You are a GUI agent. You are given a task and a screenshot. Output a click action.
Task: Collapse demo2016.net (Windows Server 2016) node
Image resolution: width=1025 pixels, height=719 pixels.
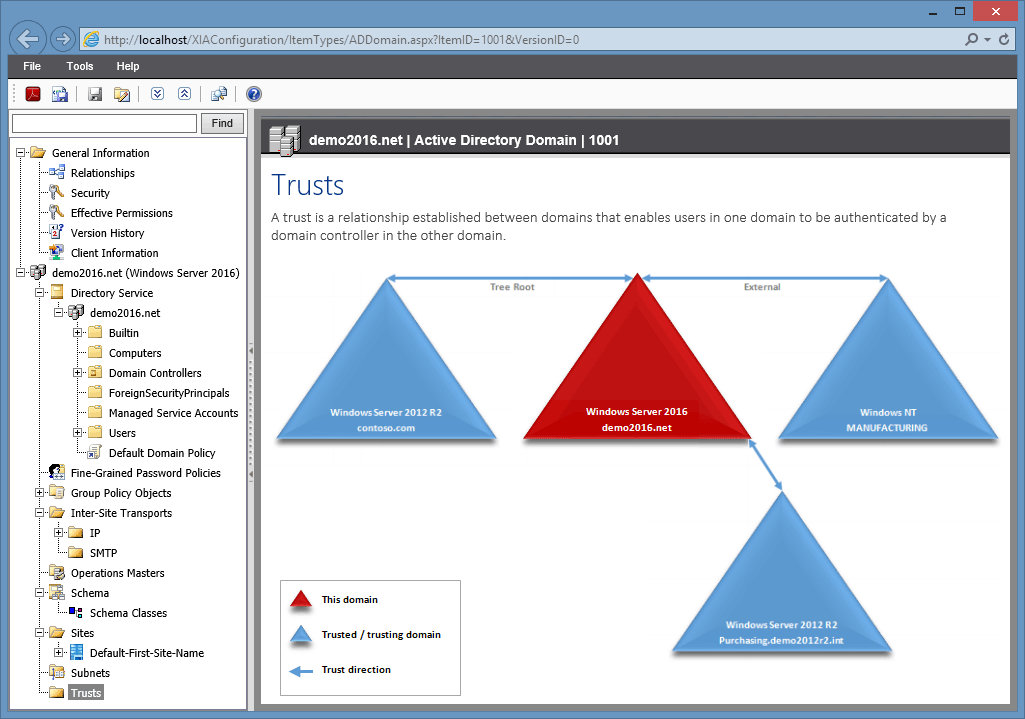tap(20, 273)
